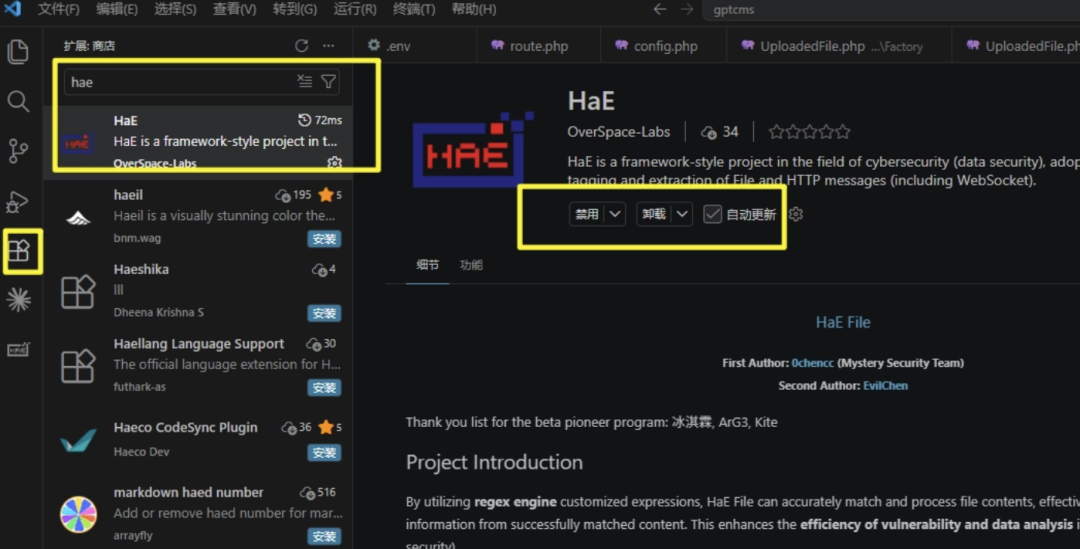The image size is (1080, 549).
Task: Select the 功能 features tab
Action: pos(471,265)
